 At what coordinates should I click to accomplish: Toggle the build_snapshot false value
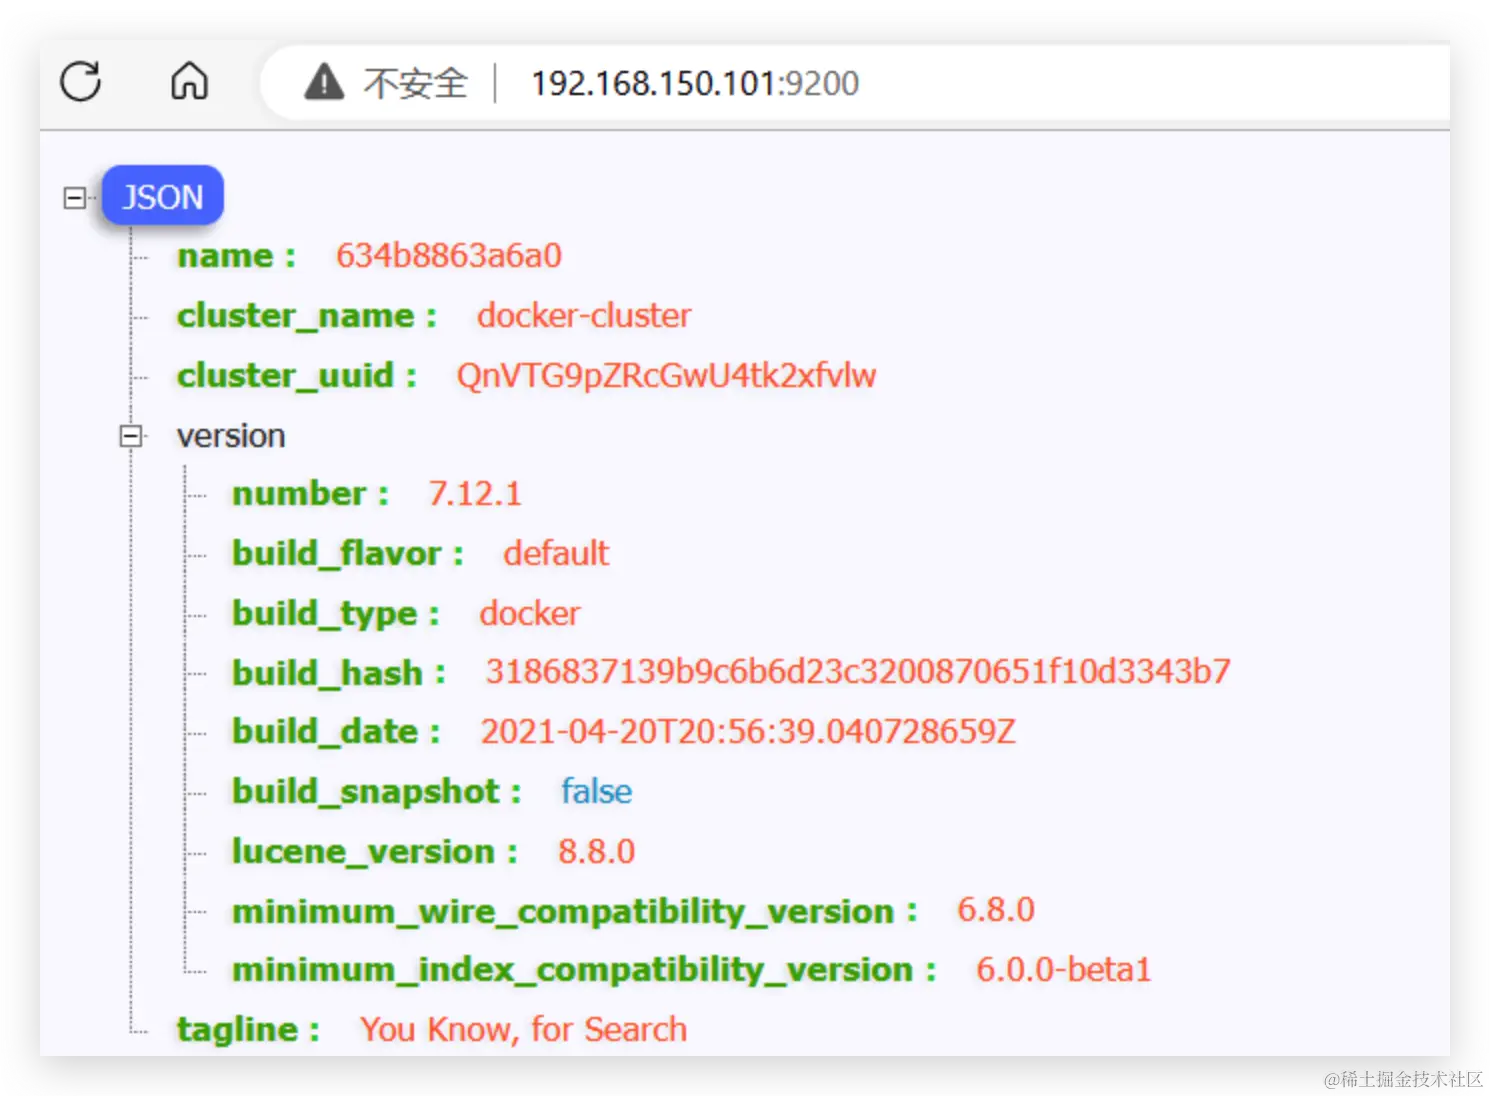595,791
